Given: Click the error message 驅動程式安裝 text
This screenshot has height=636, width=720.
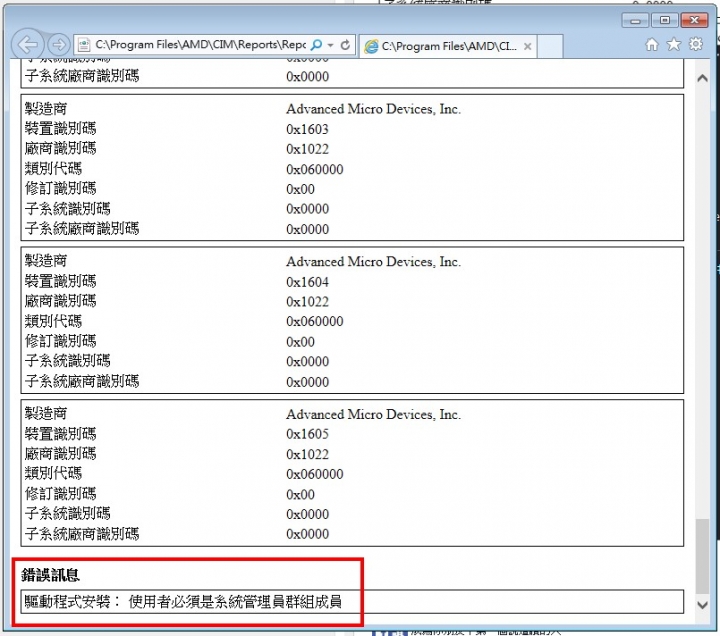Looking at the screenshot, I should 183,601.
